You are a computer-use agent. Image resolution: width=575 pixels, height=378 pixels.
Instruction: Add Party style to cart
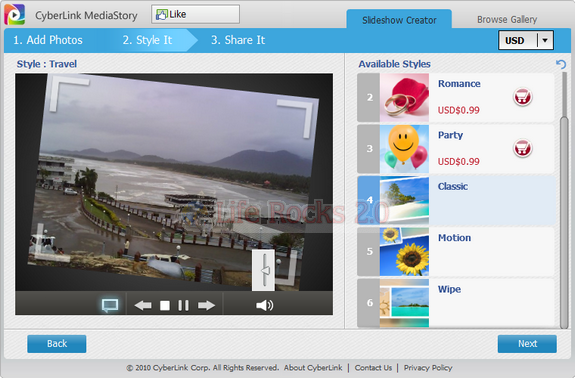[523, 148]
